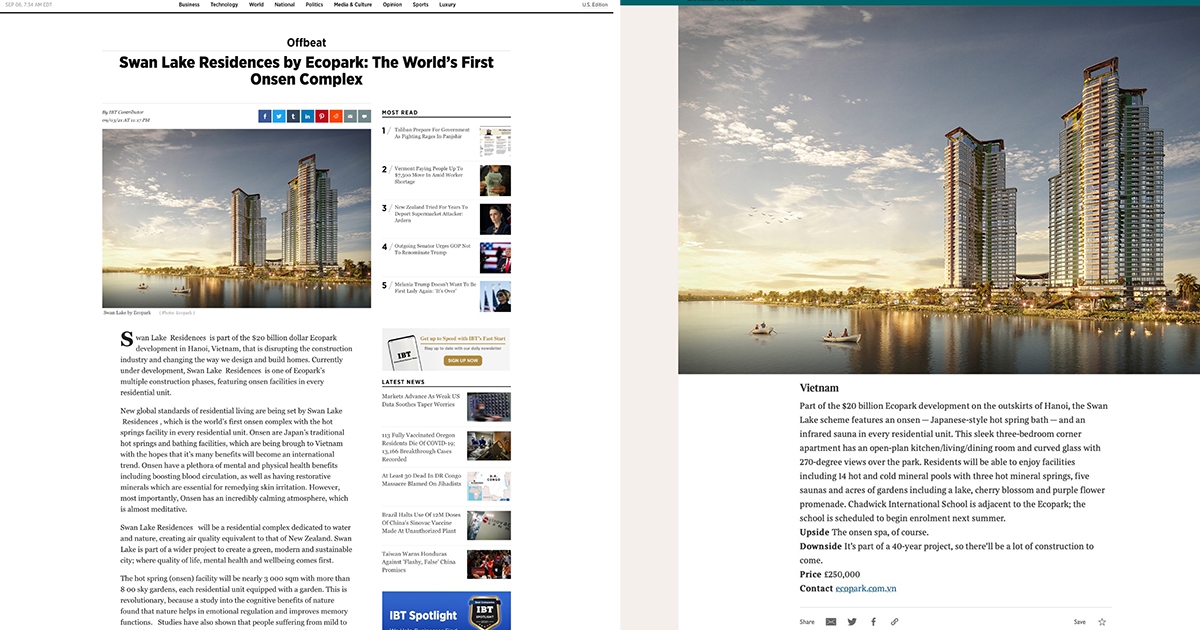1200x630 pixels.
Task: Select the Luxury nav item
Action: [447, 5]
